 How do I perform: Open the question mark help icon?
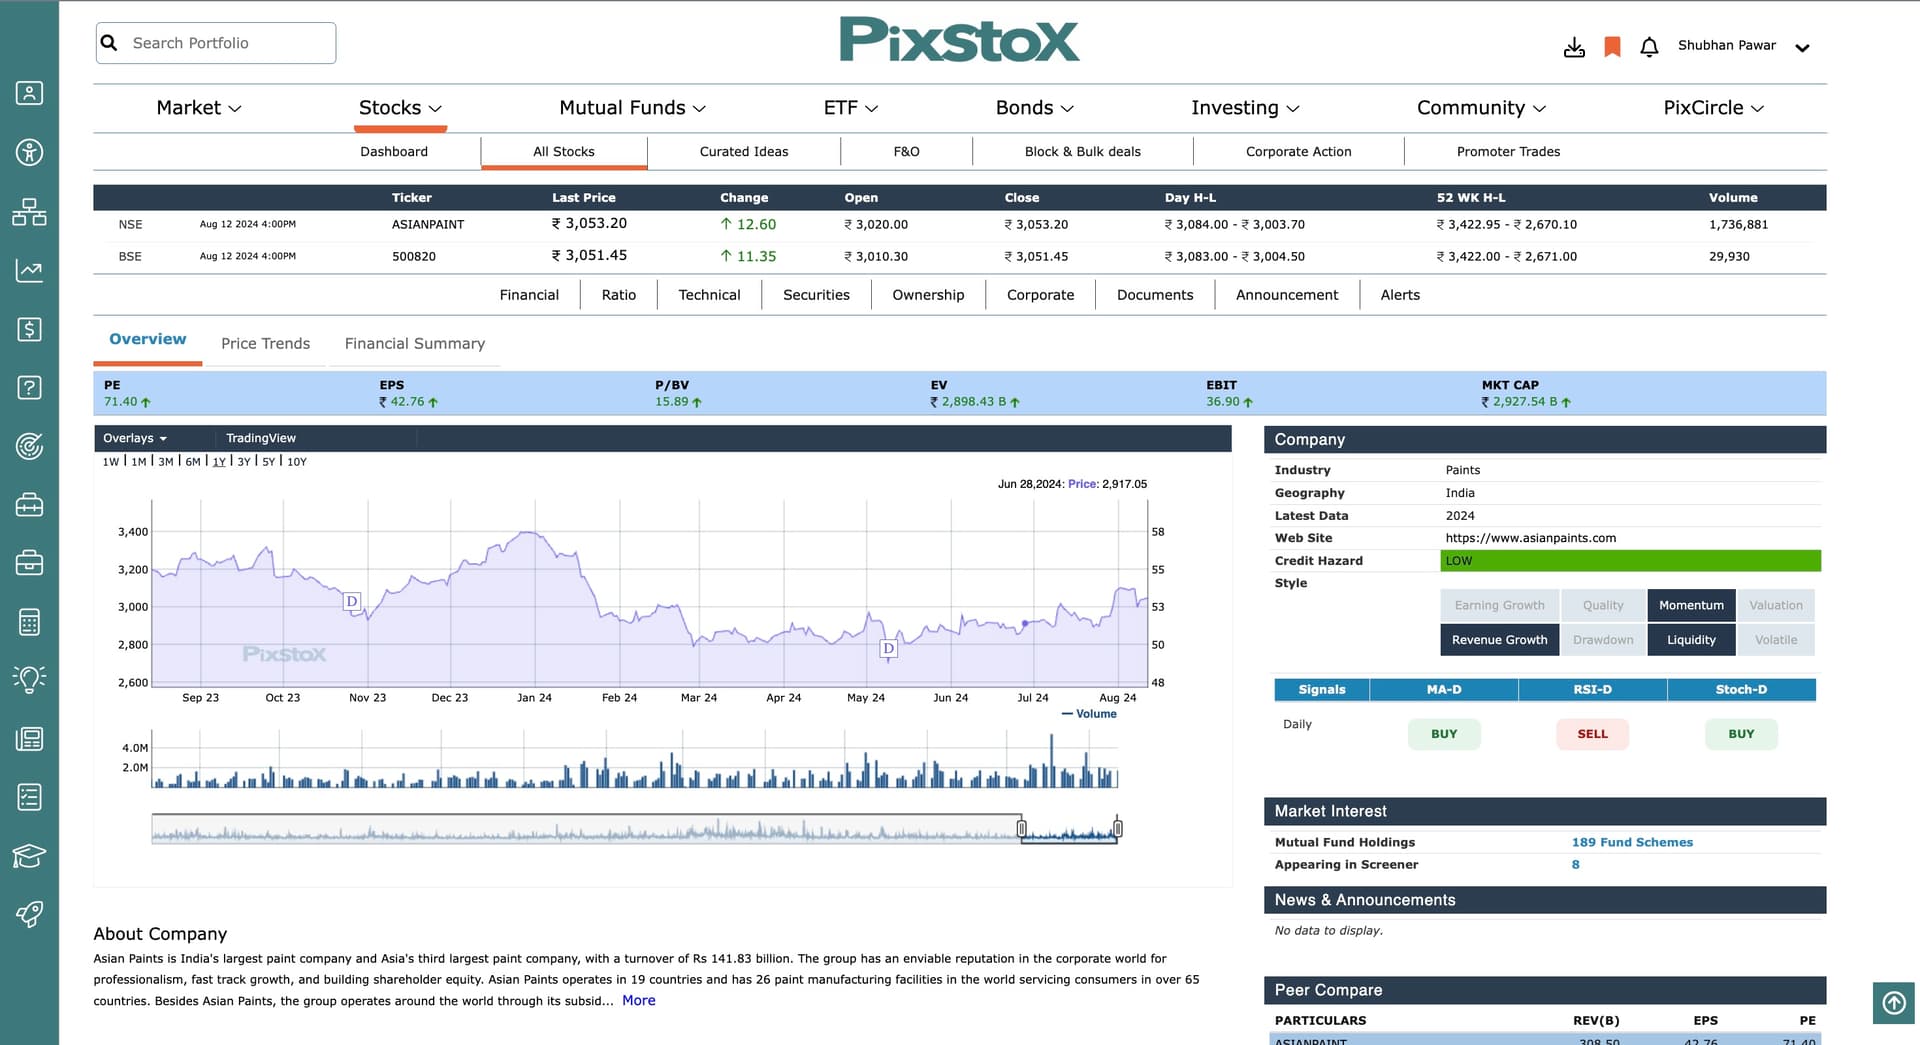tap(29, 387)
